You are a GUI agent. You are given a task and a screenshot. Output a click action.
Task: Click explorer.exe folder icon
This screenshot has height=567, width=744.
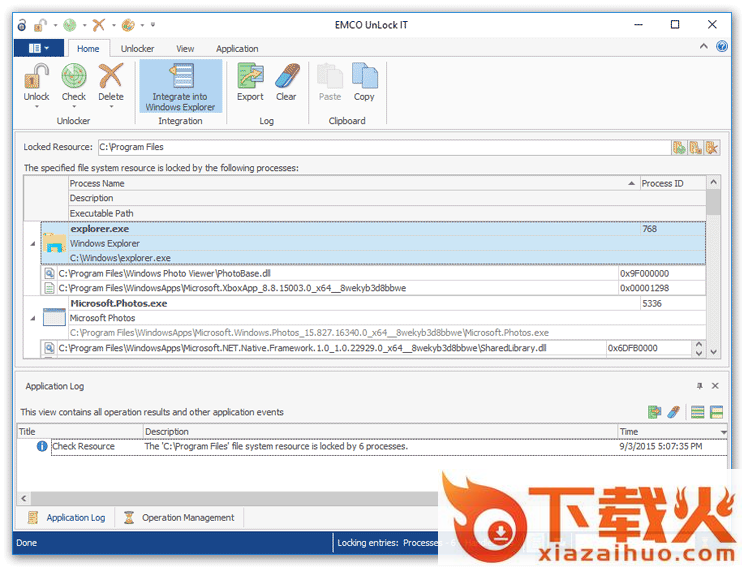[55, 242]
